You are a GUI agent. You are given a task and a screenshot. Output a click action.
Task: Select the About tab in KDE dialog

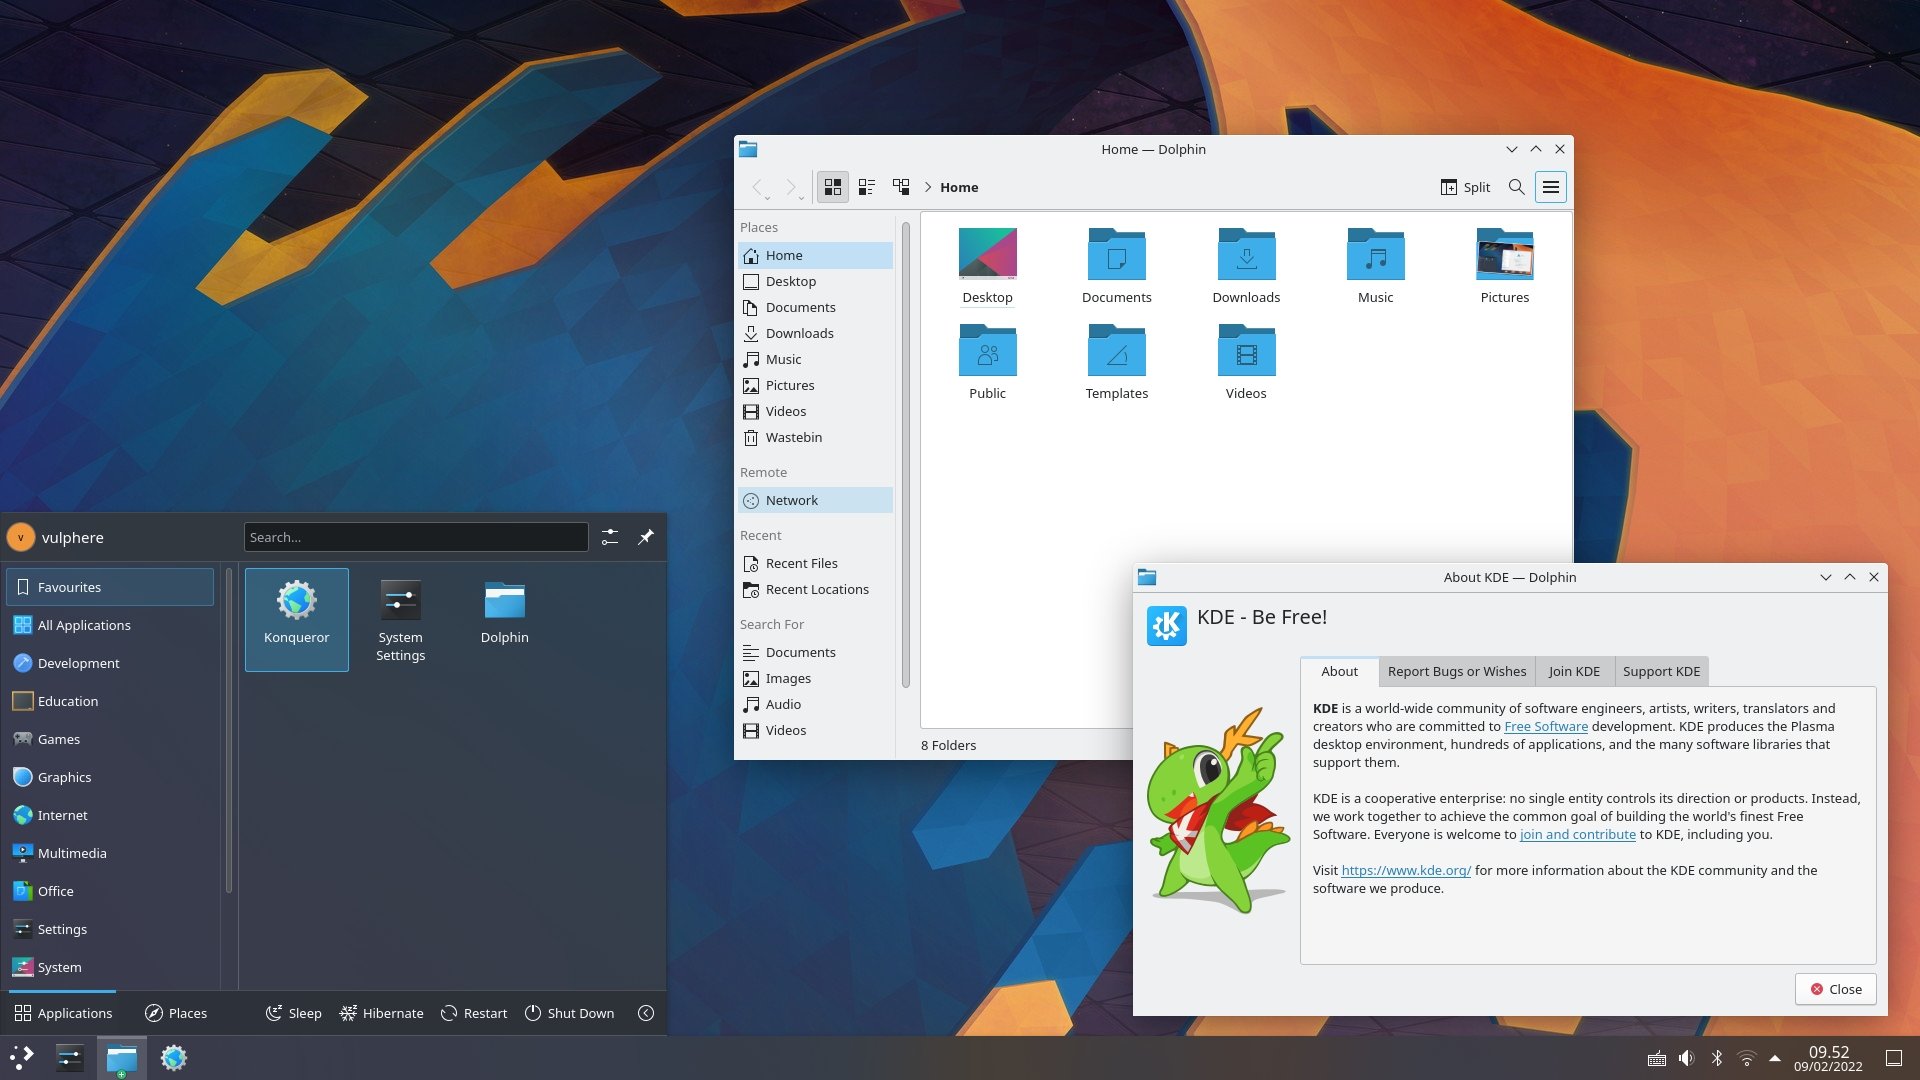click(x=1340, y=671)
